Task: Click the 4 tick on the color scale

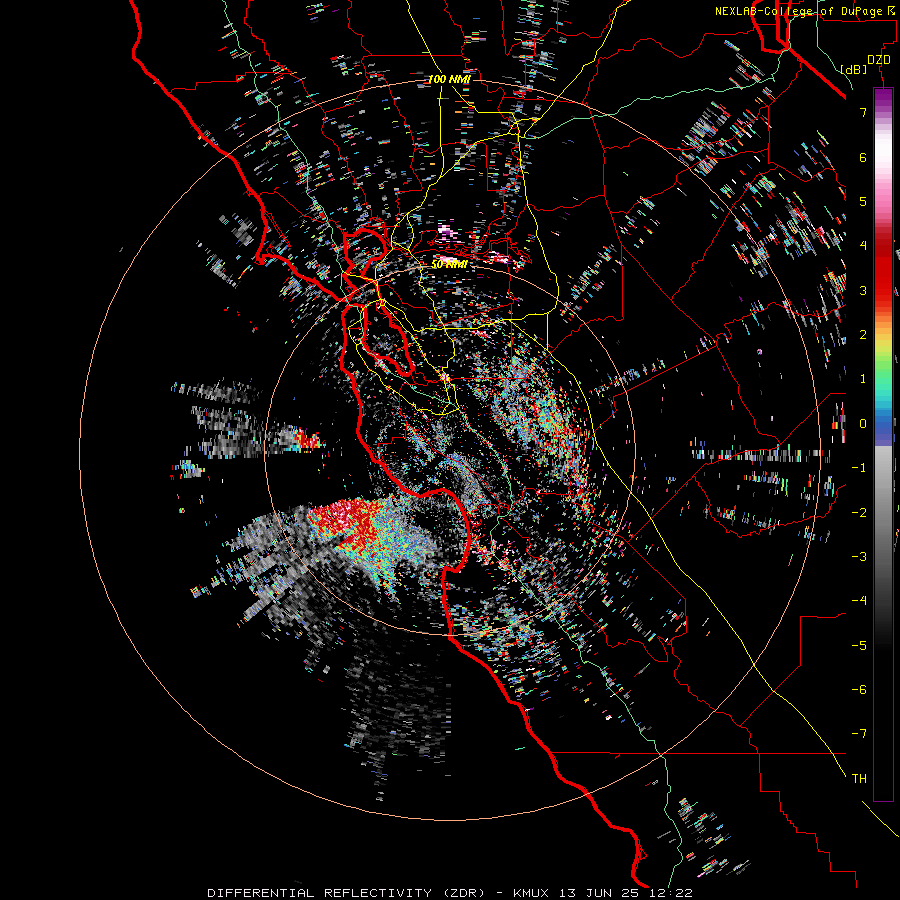Action: [x=863, y=246]
